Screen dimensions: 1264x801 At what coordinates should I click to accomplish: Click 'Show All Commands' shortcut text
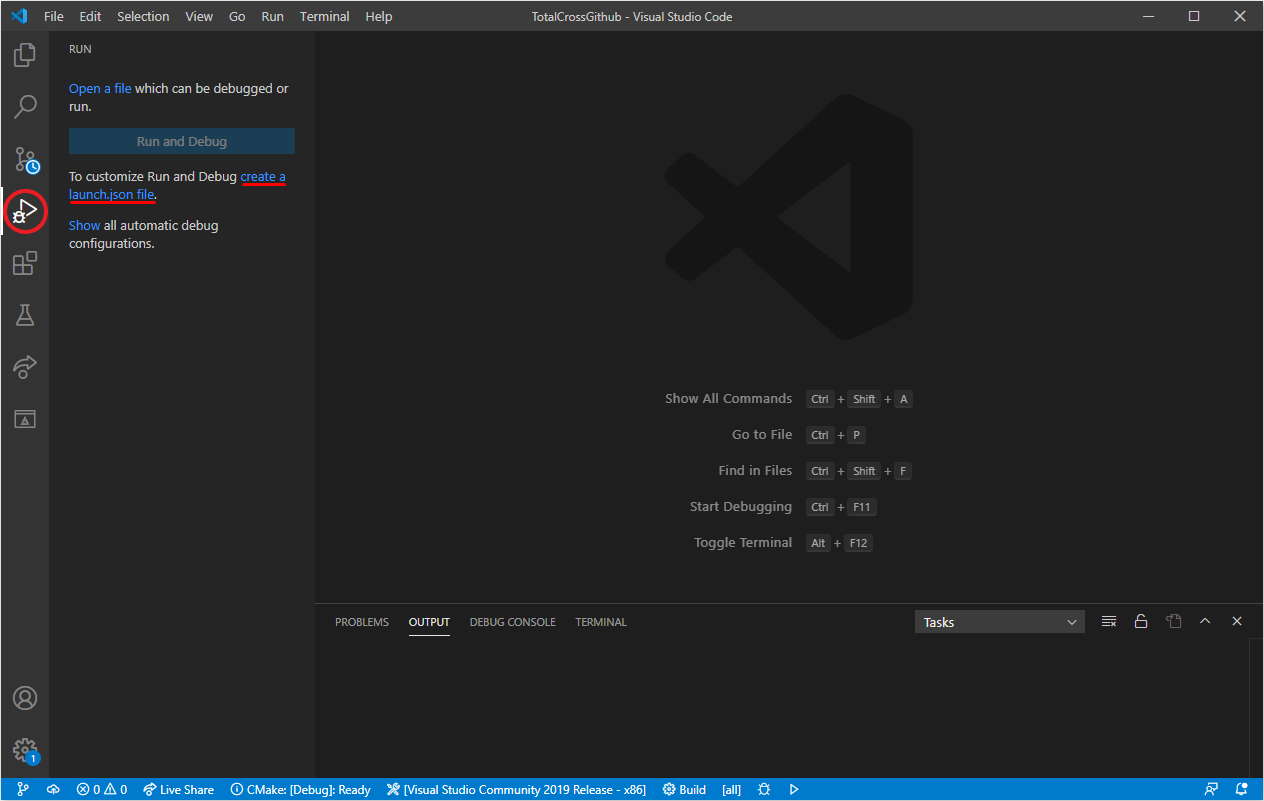(x=728, y=399)
